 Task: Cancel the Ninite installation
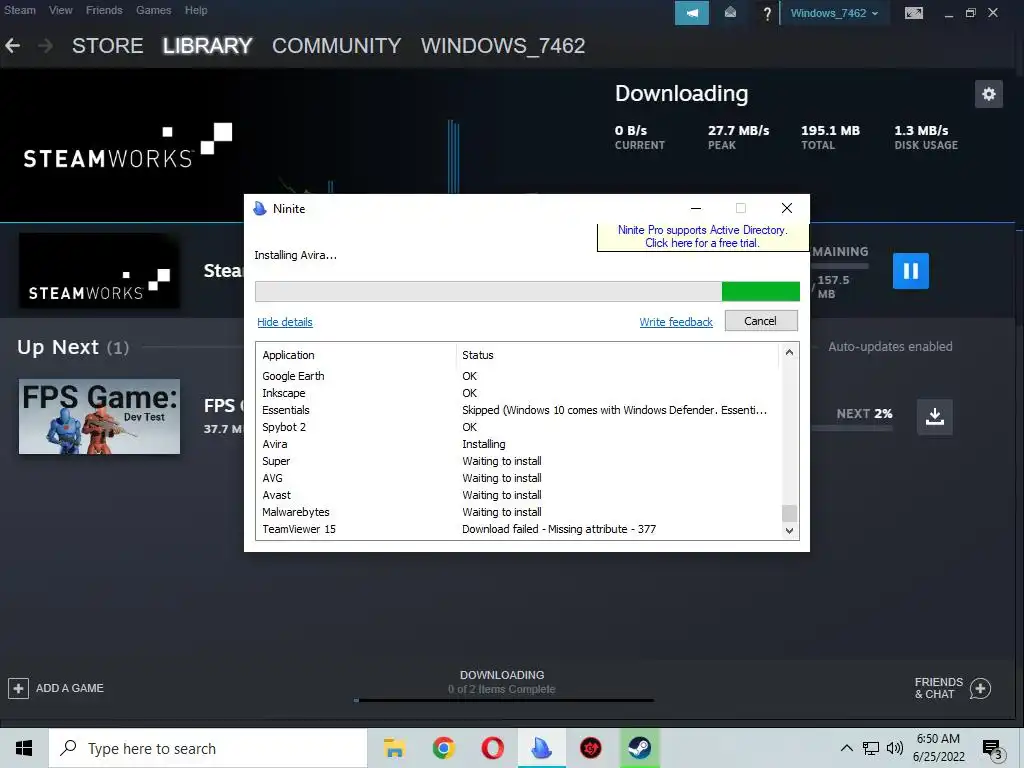[x=761, y=321]
